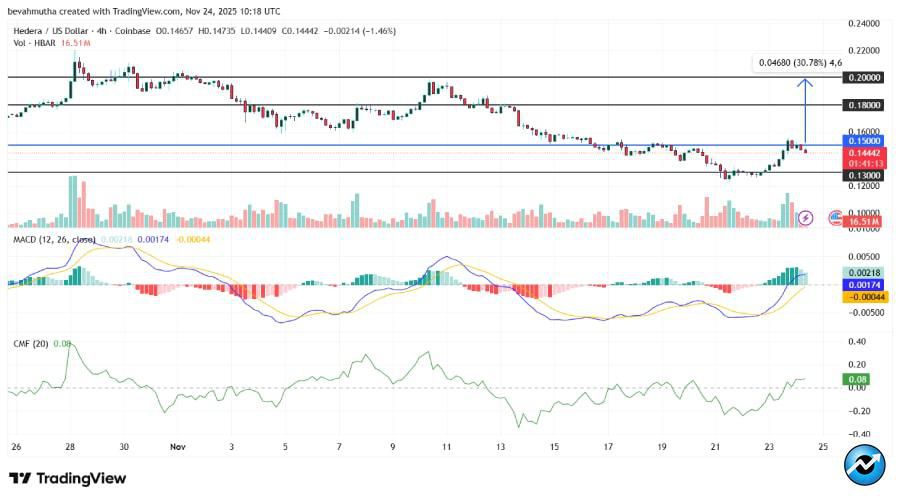Click the blue 0.15000 price label
Viewport: 900px width, 500px height.
[865, 145]
